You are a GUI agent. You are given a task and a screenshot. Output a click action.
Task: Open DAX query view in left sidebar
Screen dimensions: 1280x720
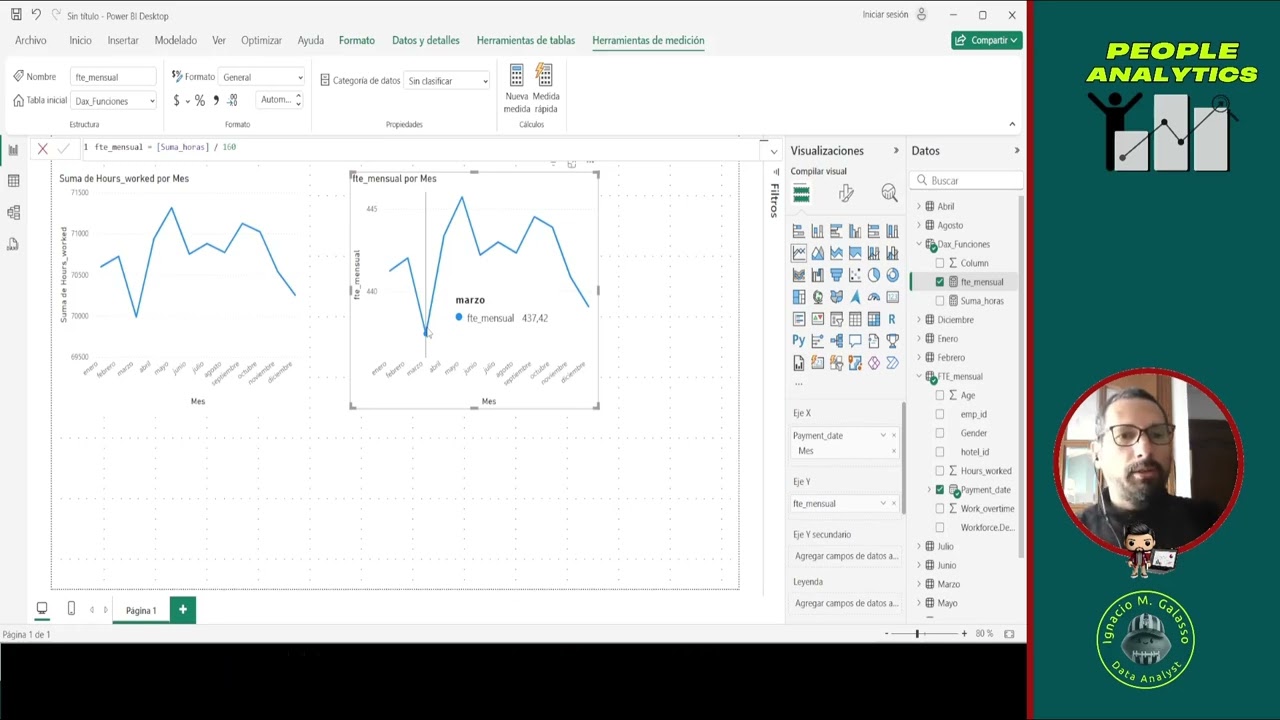pyautogui.click(x=13, y=244)
